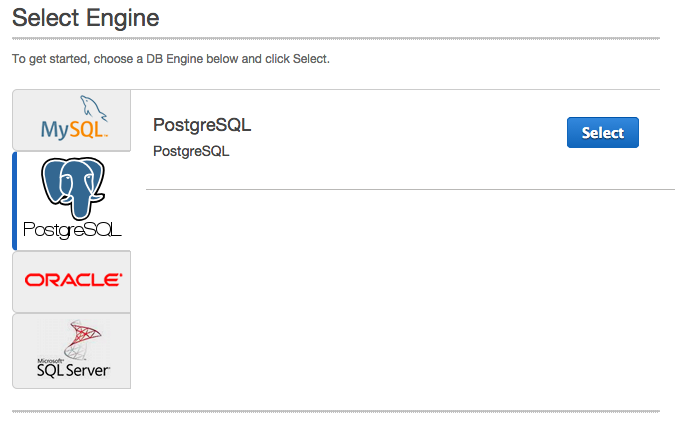Image resolution: width=681 pixels, height=427 pixels.
Task: Click the blue selected-tab indicator bar
Action: click(14, 200)
